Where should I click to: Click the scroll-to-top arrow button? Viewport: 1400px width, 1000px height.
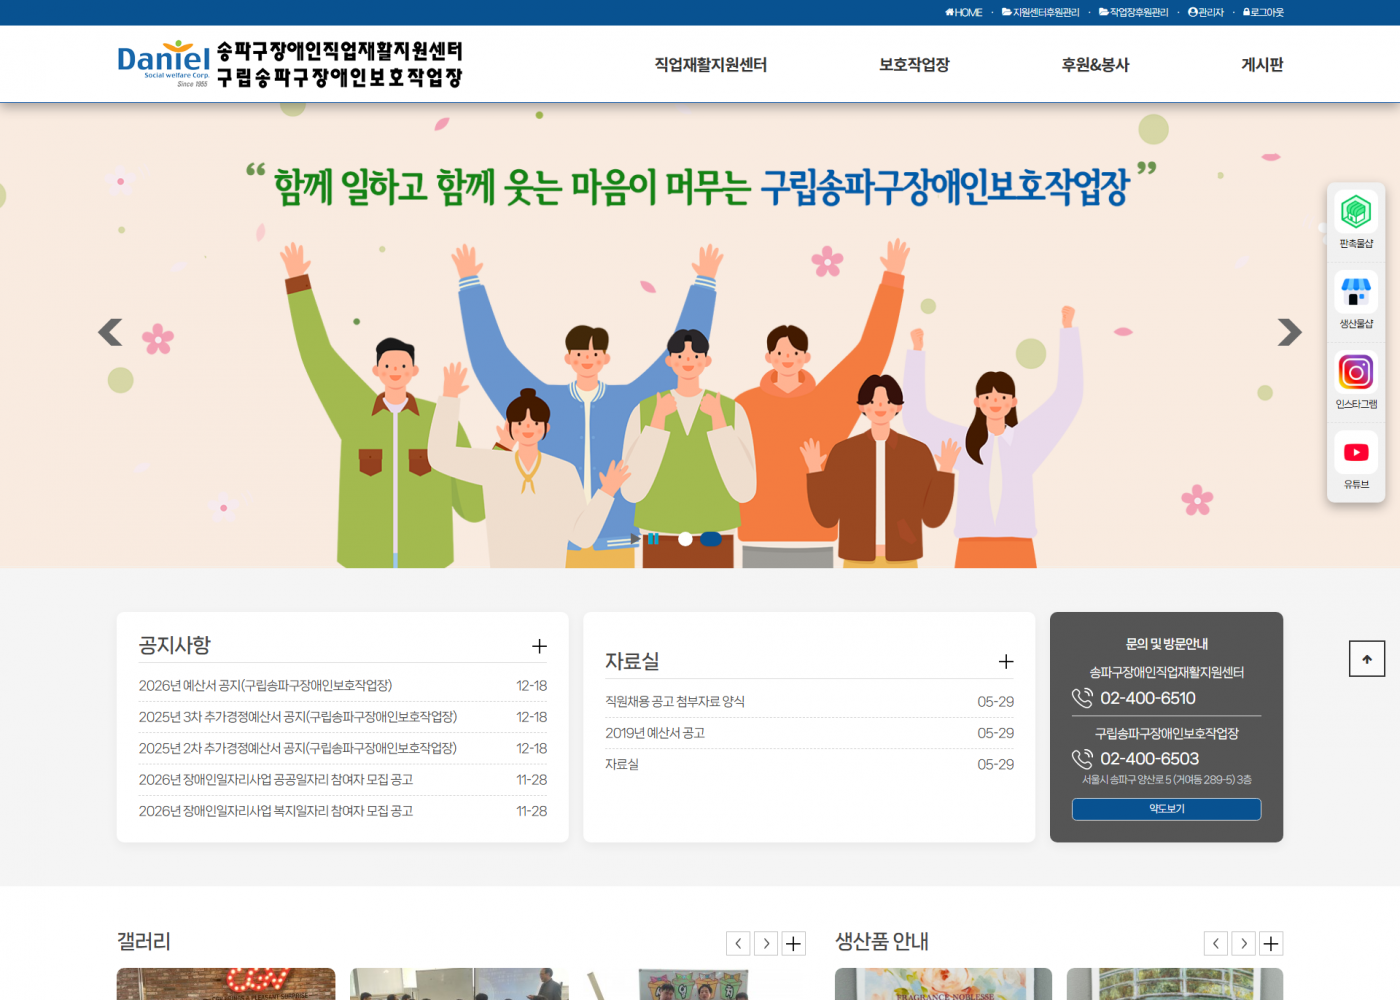point(1367,659)
